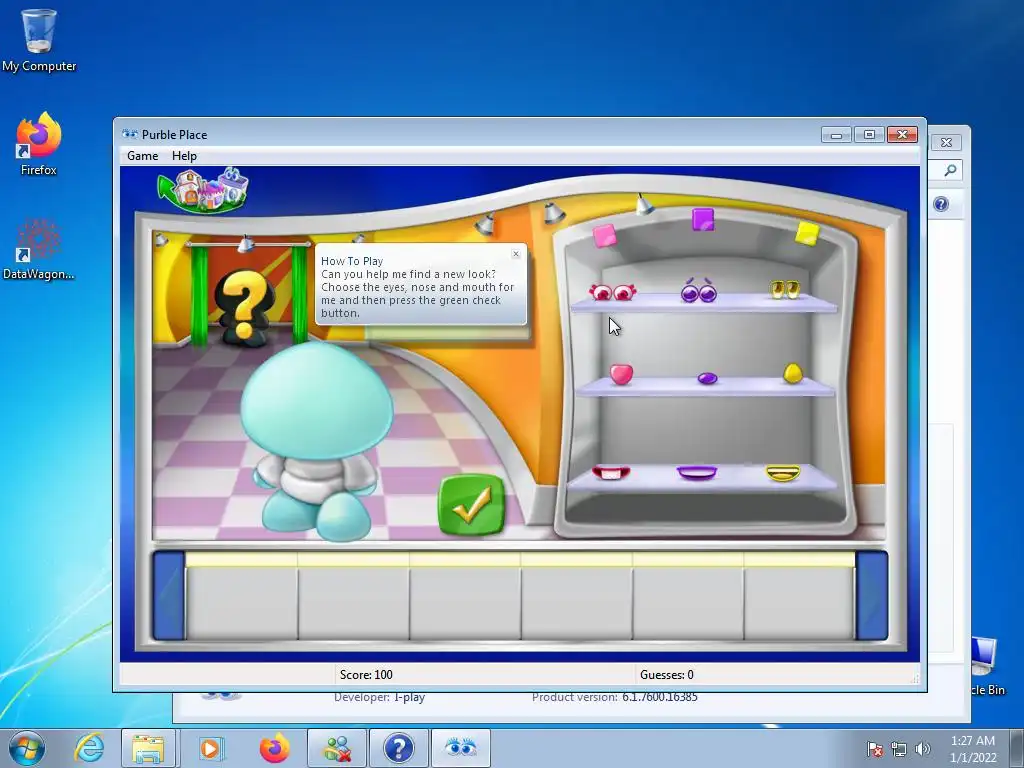1024x768 pixels.
Task: Open the network icon in system tray
Action: click(x=899, y=749)
